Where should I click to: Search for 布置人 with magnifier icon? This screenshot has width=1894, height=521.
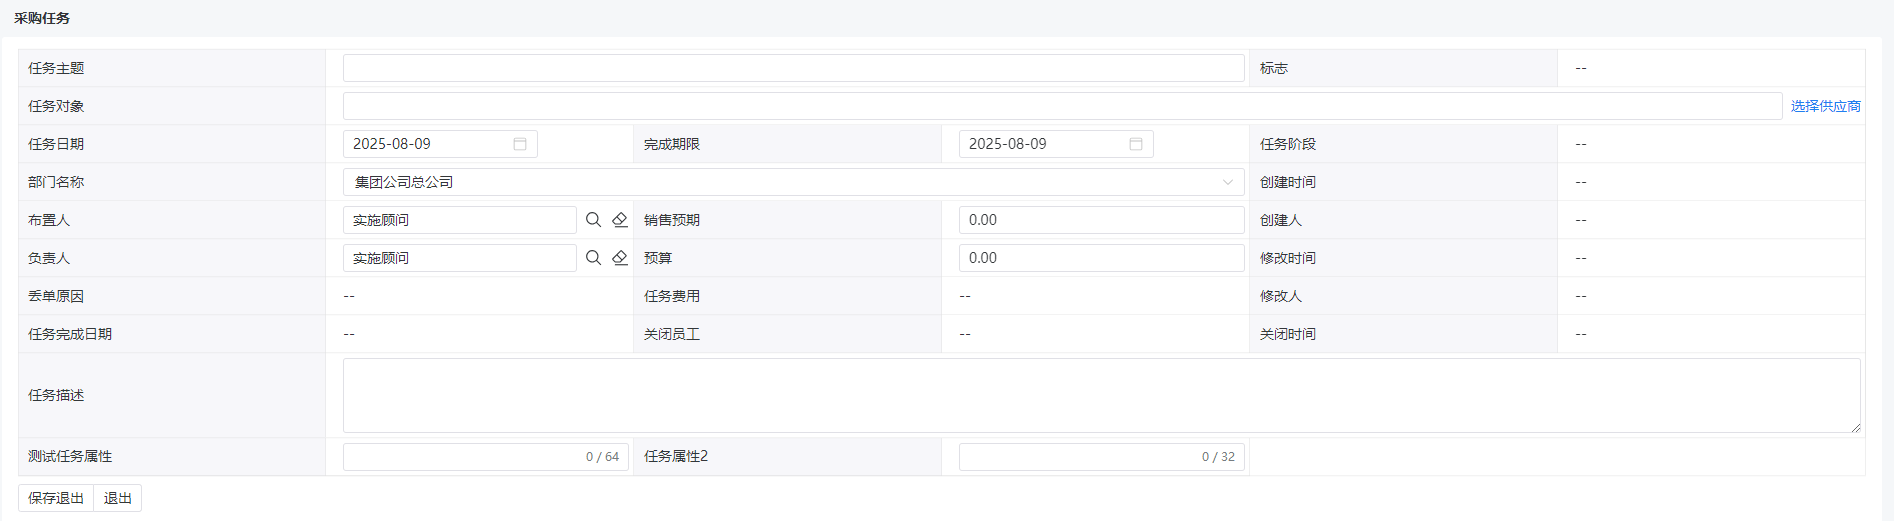point(593,220)
